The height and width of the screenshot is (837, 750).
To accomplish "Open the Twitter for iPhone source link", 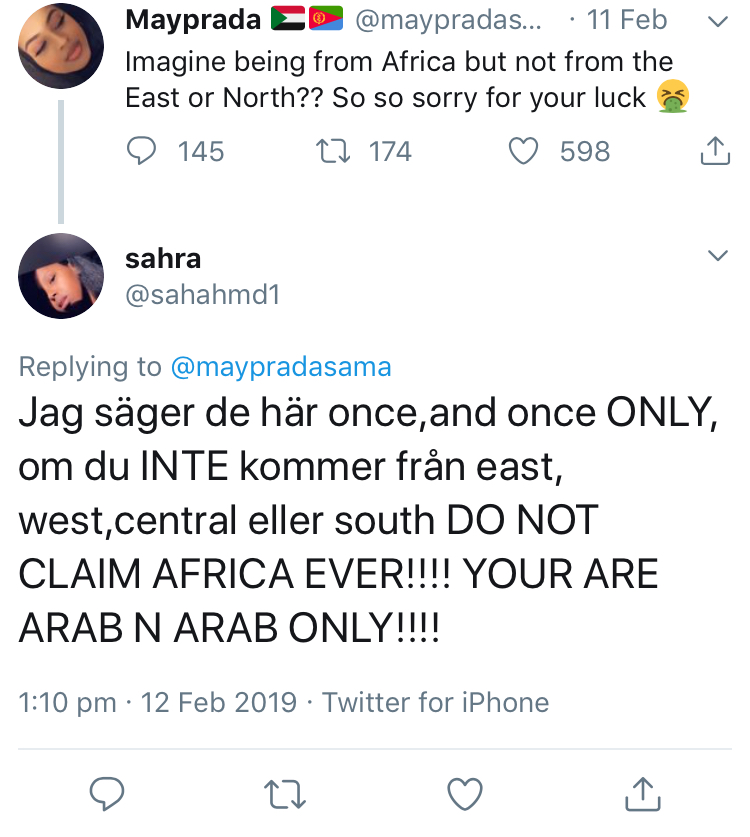I will pyautogui.click(x=435, y=702).
